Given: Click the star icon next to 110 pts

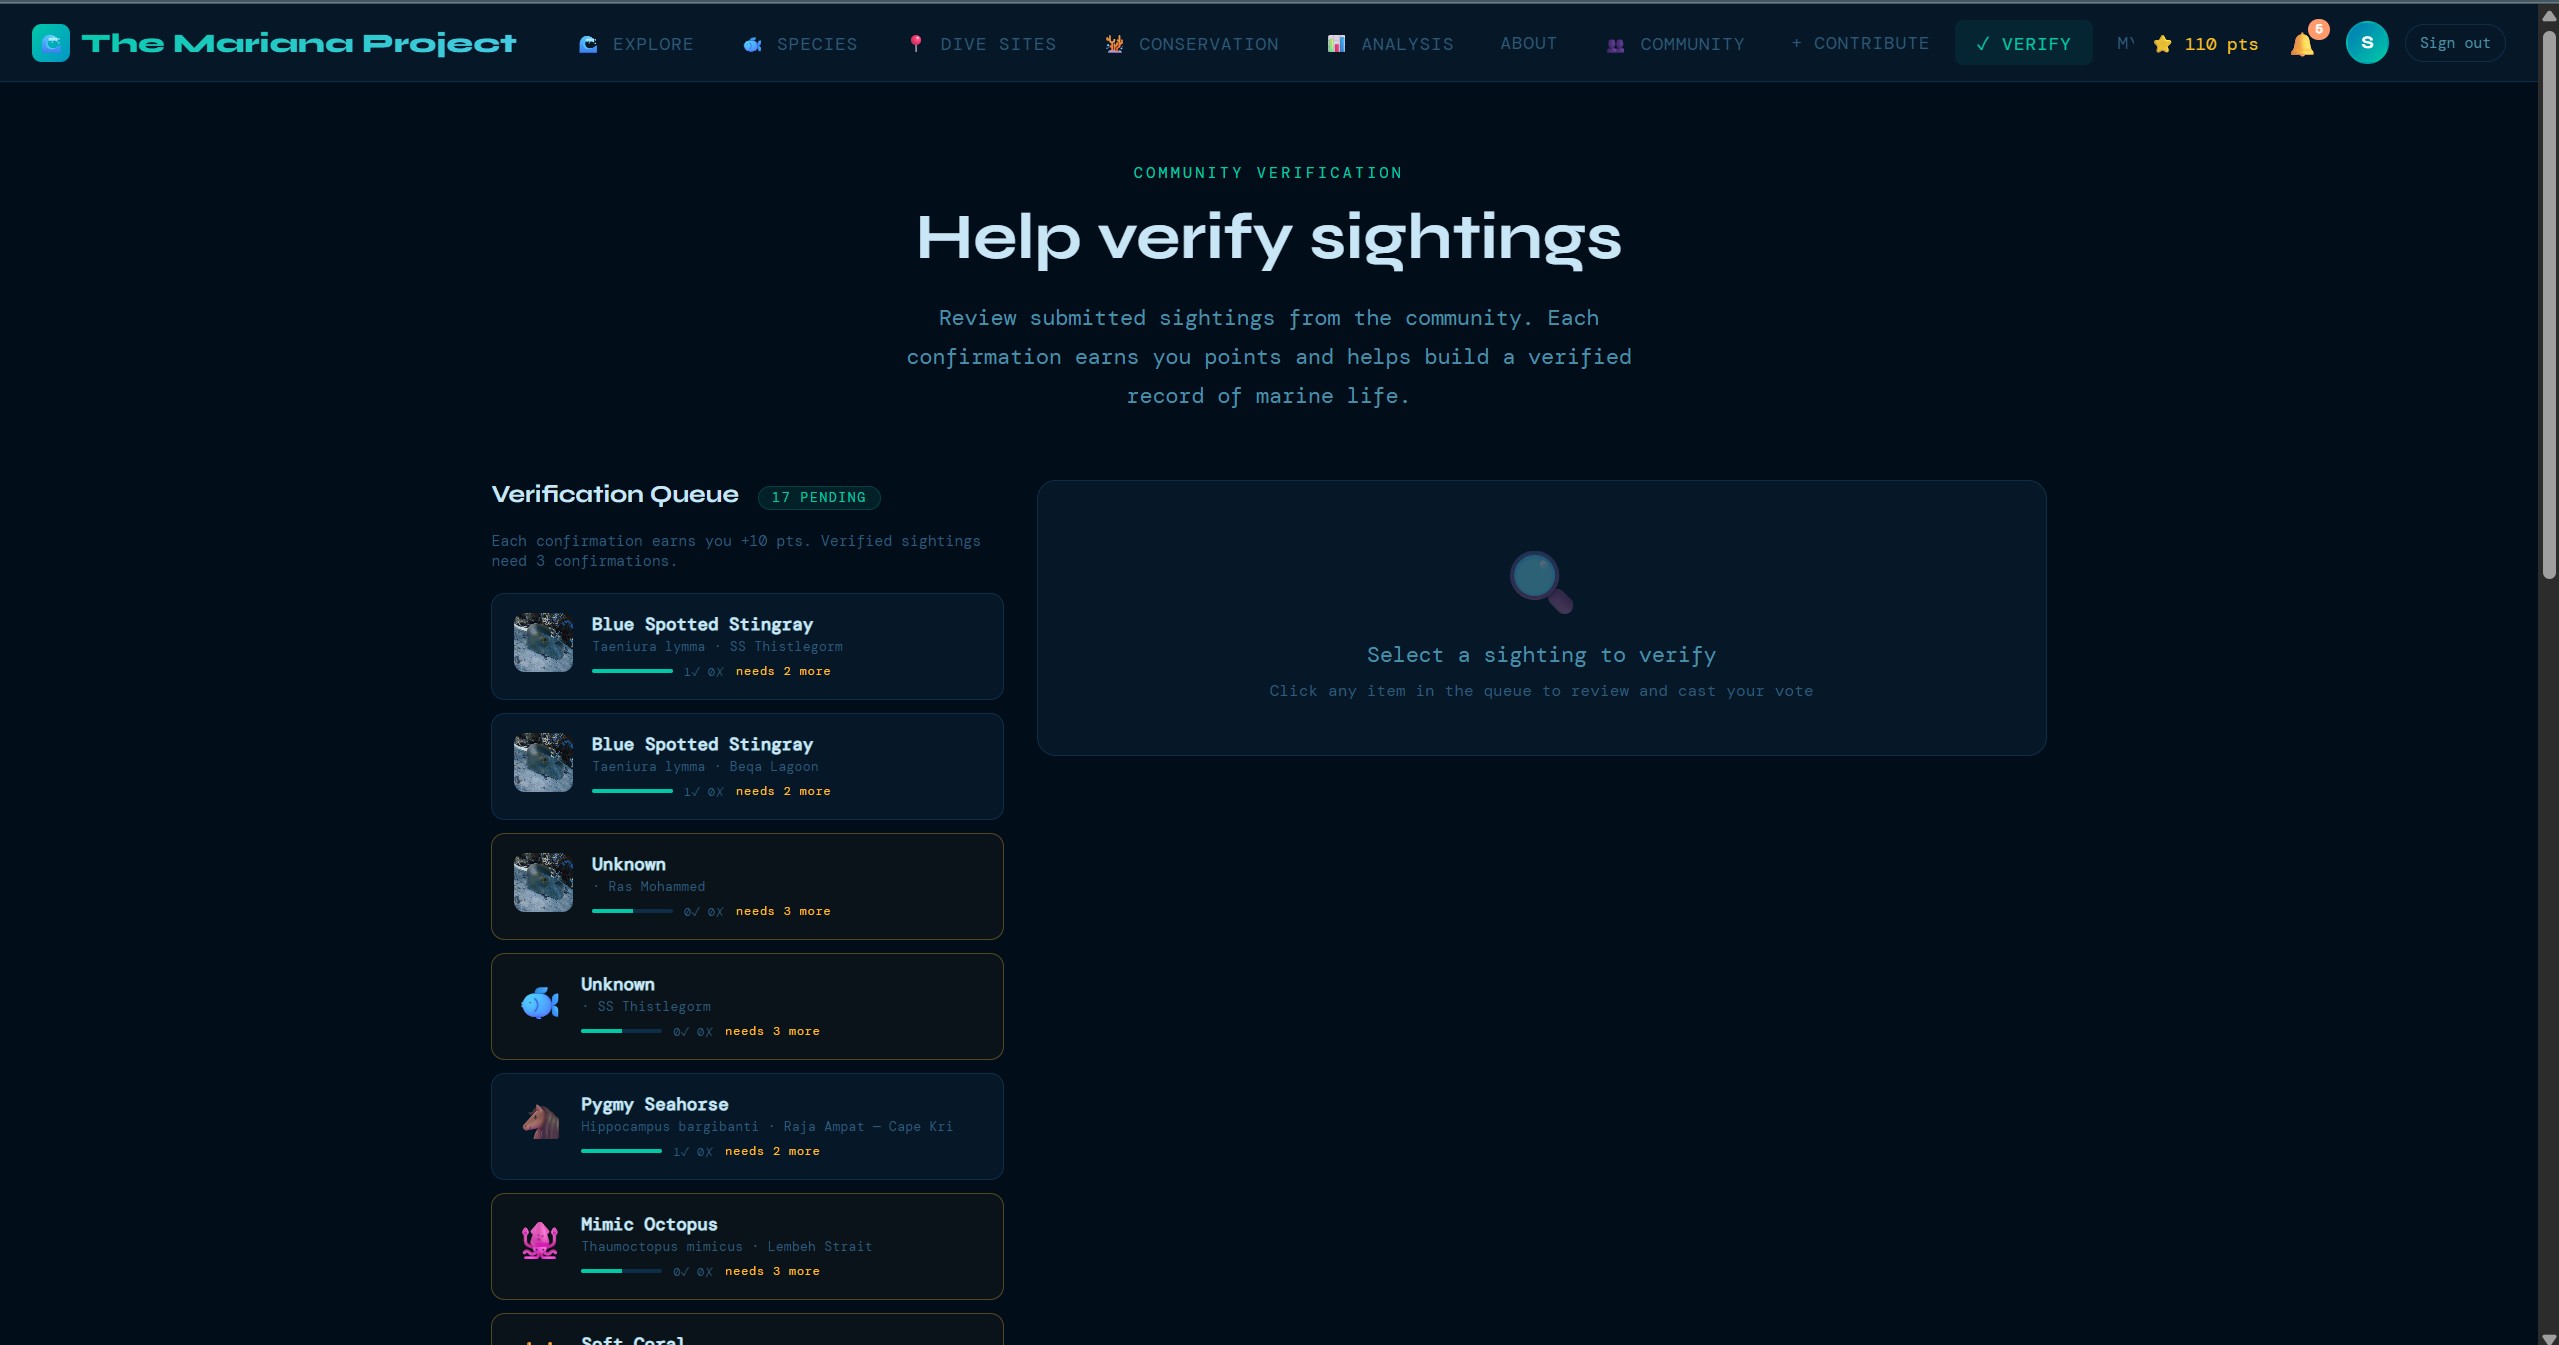Looking at the screenshot, I should point(2162,44).
